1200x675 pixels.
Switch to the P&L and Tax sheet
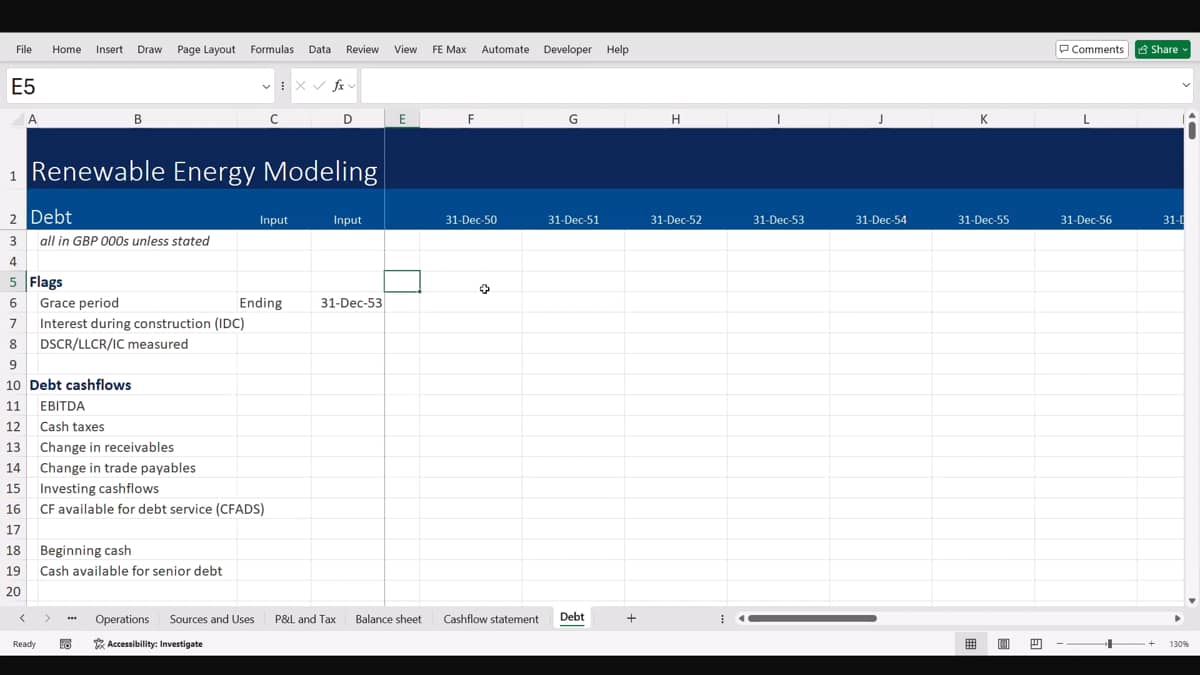[305, 619]
